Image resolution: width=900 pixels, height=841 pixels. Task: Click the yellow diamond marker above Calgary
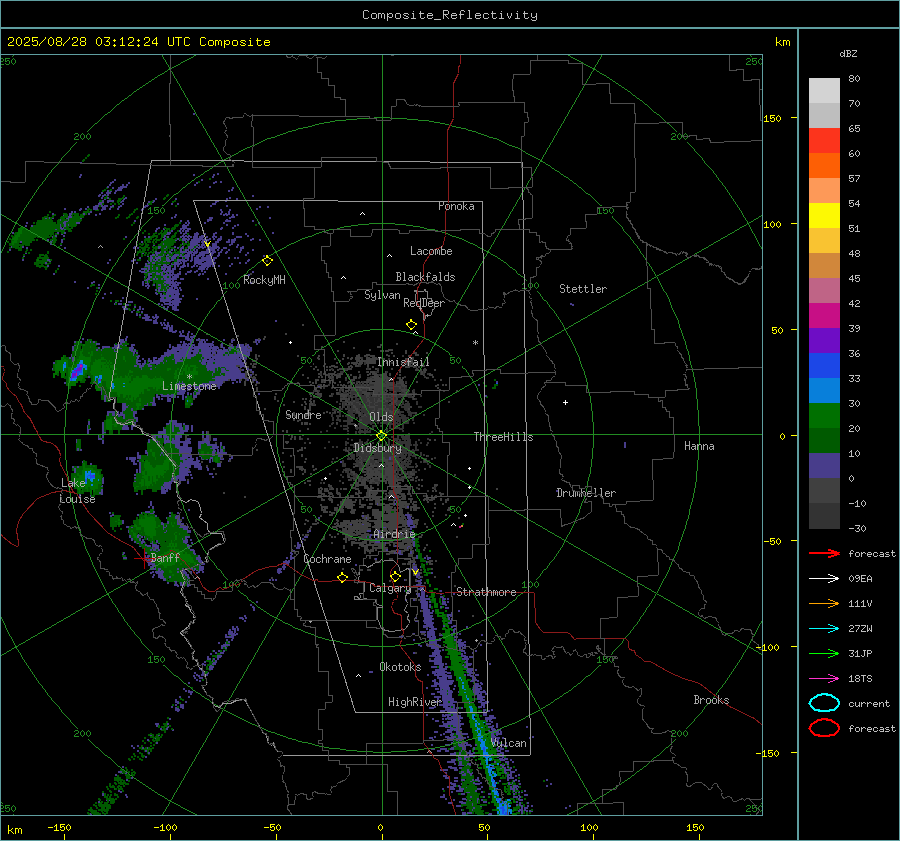coord(395,576)
